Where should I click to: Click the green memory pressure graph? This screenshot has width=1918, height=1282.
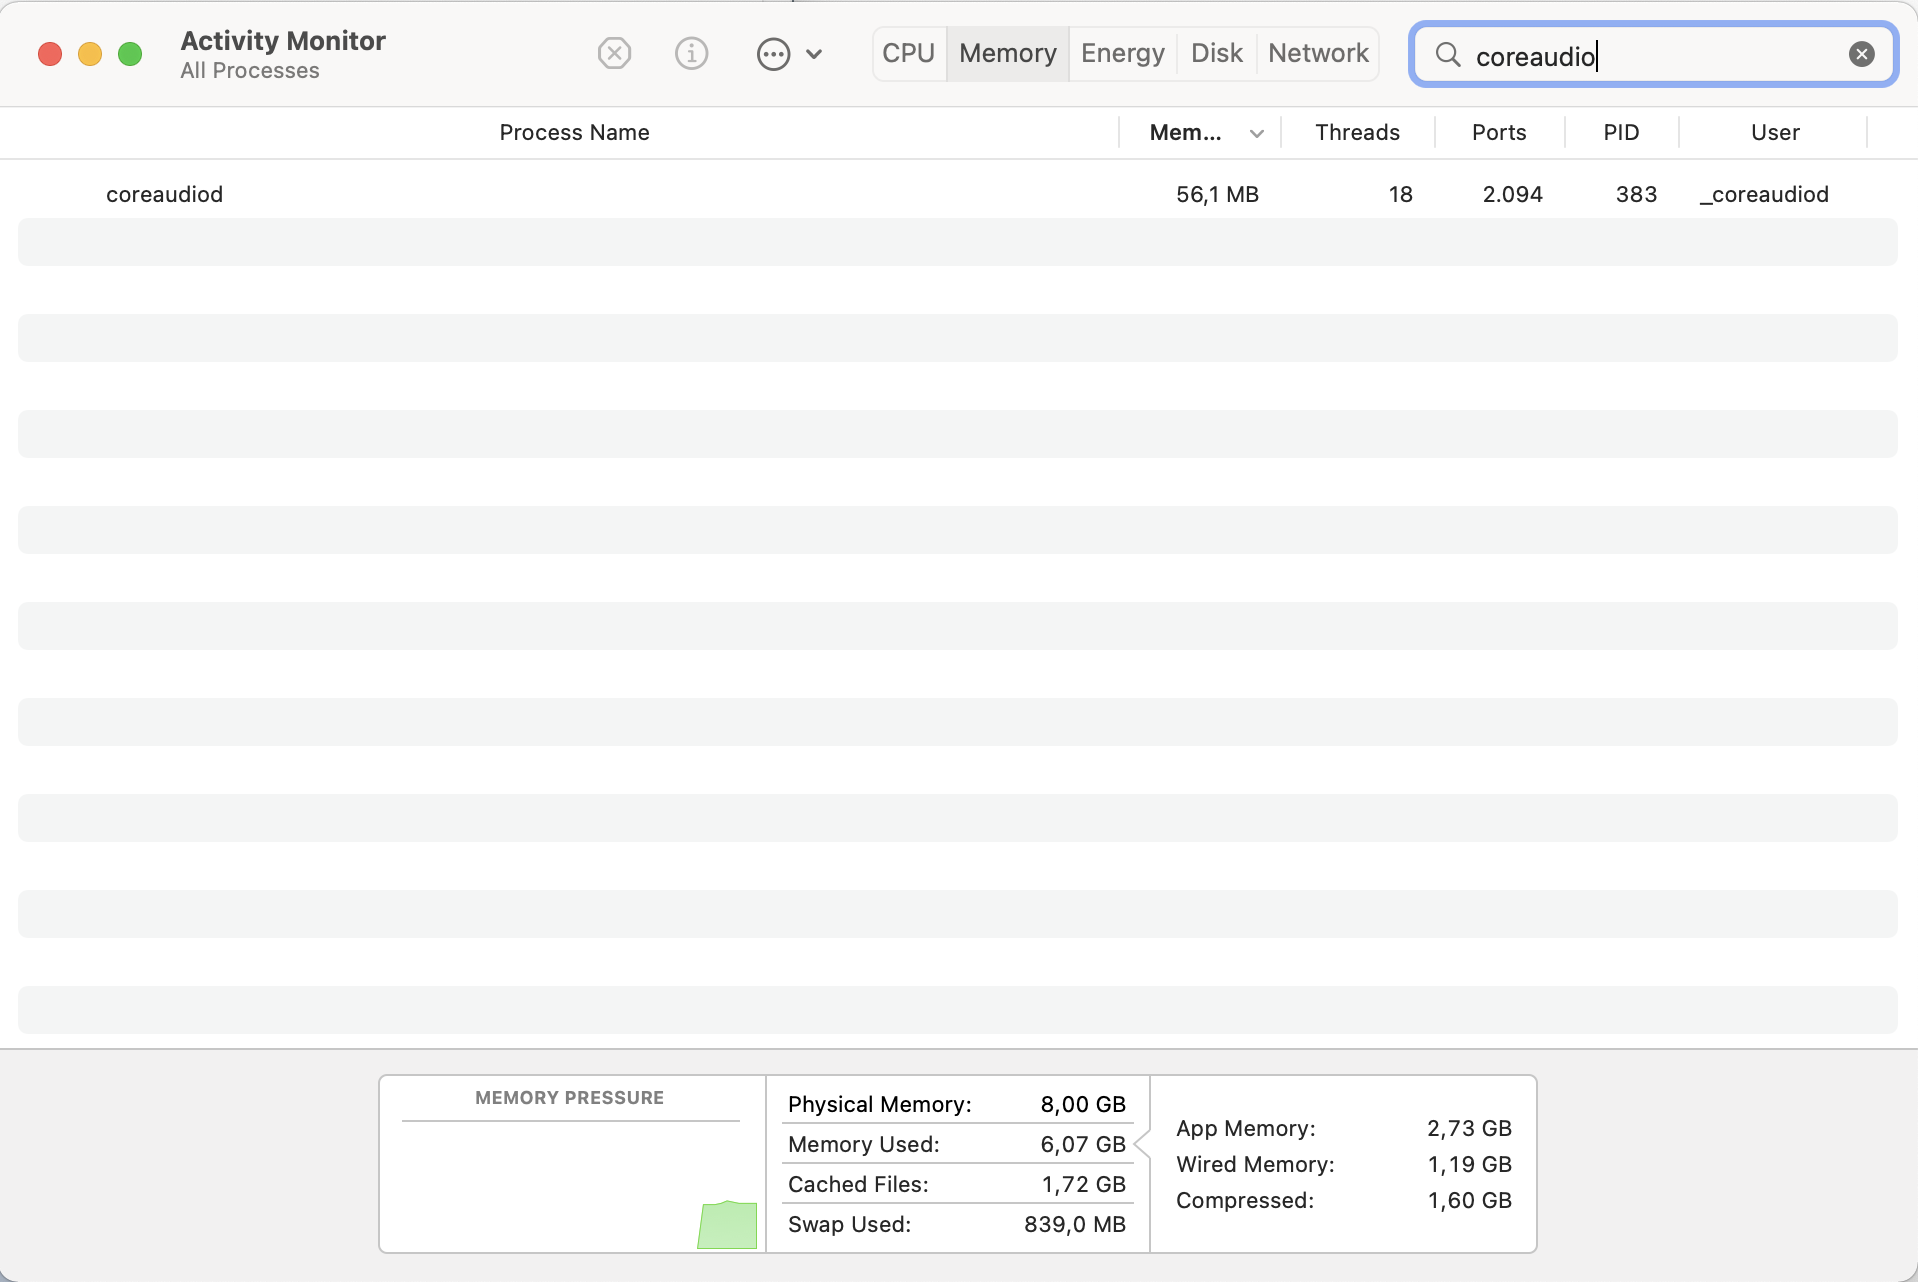[727, 1225]
